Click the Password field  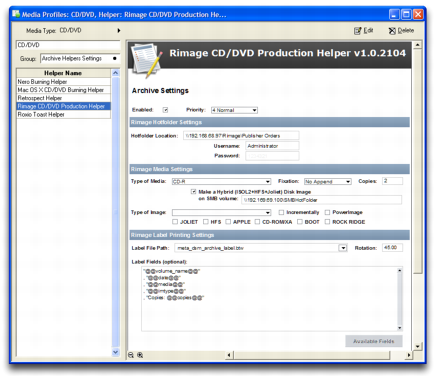(x=272, y=156)
